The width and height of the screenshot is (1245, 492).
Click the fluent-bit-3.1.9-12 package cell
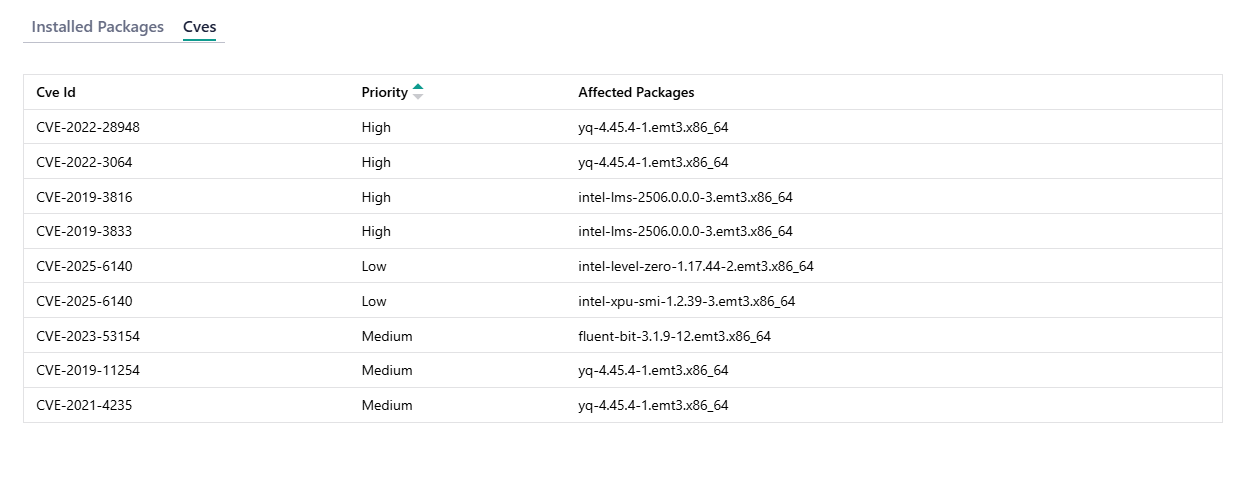674,336
